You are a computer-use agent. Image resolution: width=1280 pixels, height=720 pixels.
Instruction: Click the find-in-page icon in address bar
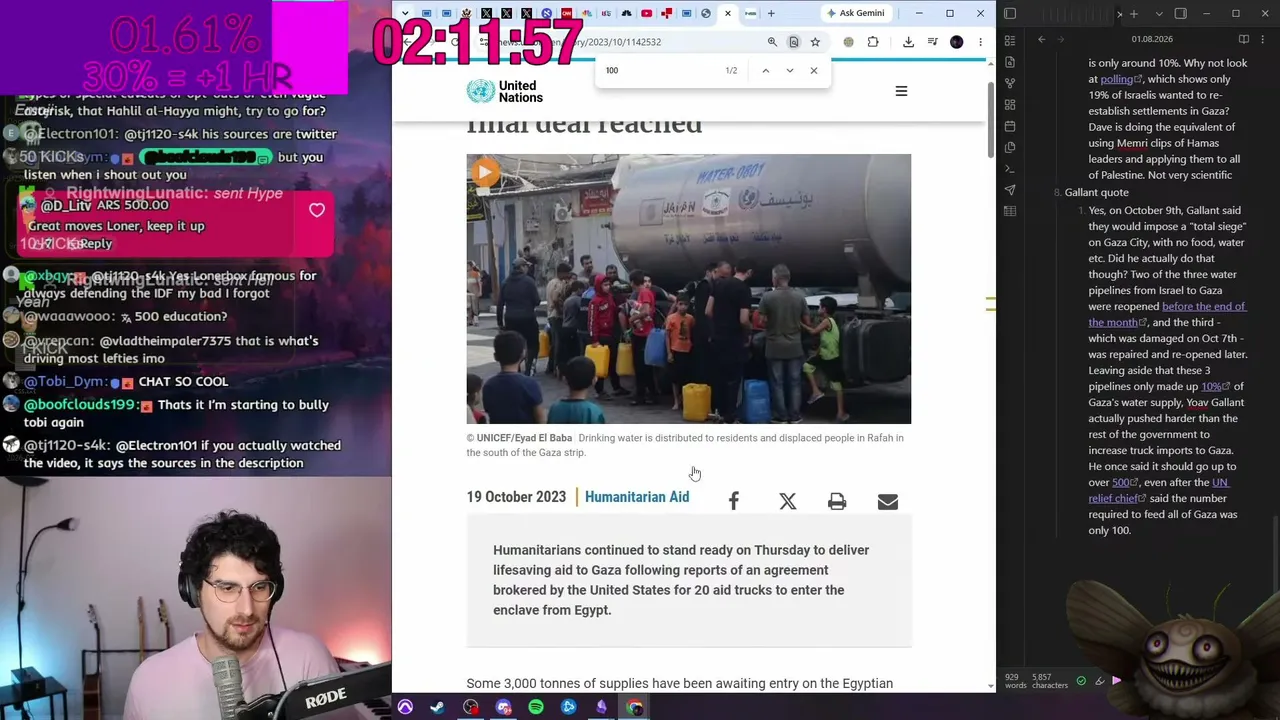pyautogui.click(x=793, y=42)
